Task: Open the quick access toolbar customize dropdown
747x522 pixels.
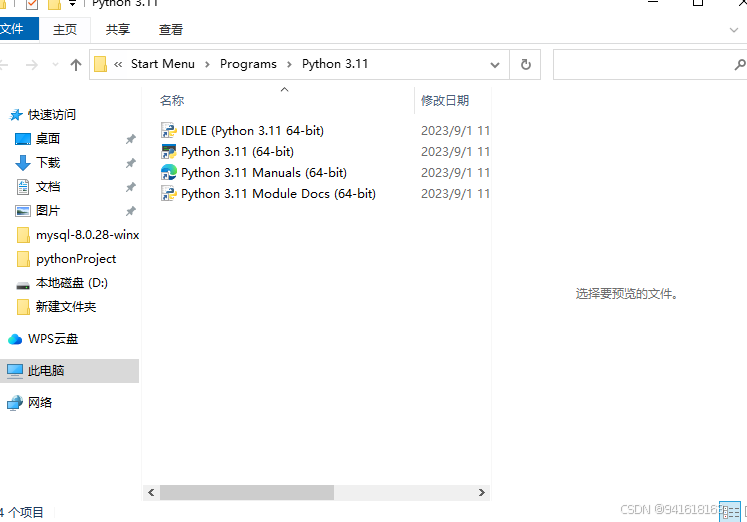Action: click(72, 4)
